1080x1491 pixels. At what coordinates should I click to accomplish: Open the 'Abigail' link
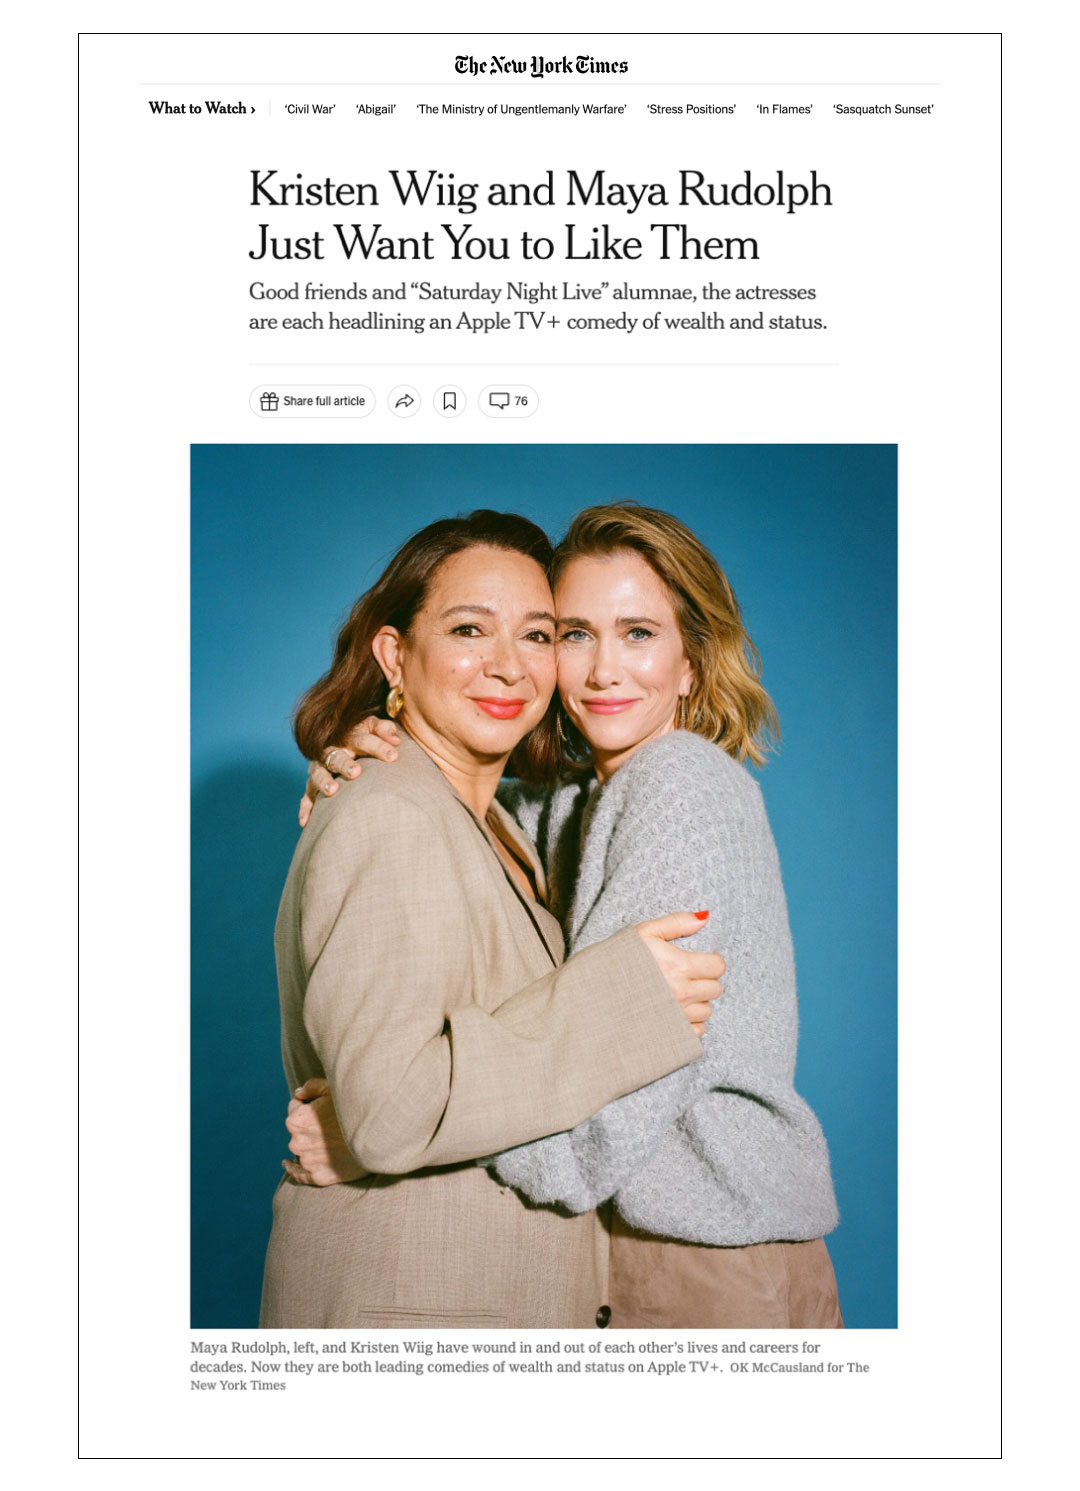(376, 109)
